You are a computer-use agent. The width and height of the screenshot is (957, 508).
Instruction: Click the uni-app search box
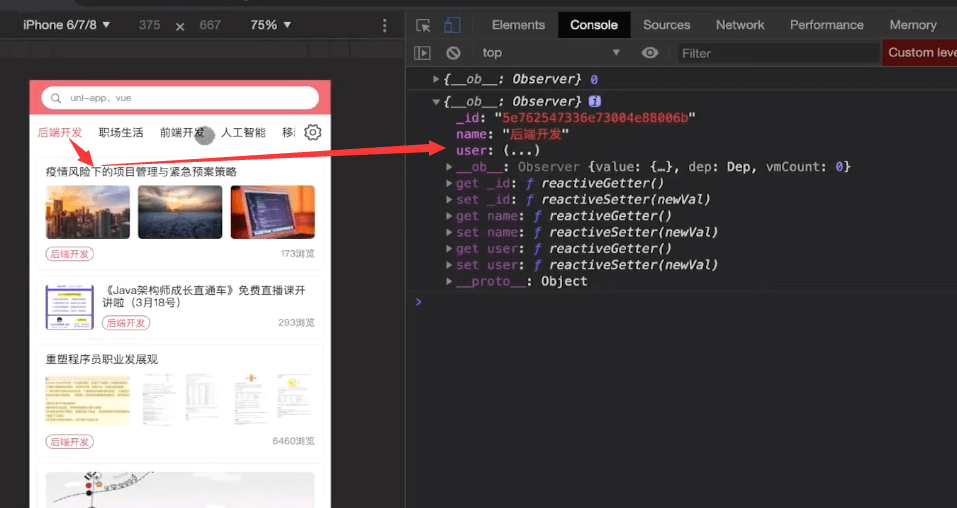tap(180, 98)
